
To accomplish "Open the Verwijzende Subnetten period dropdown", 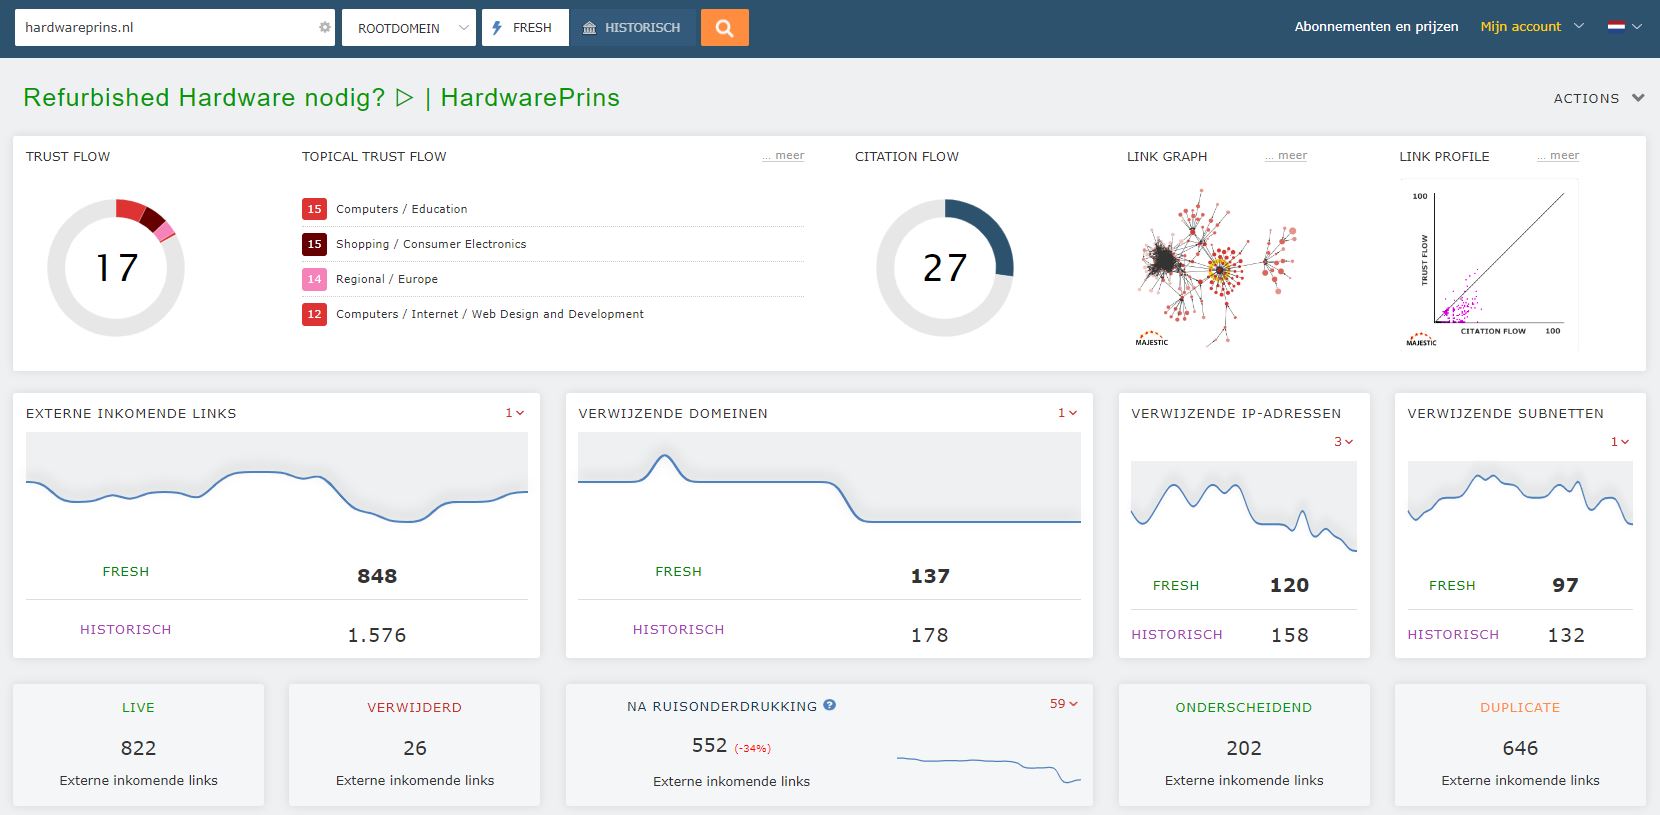I will click(1620, 442).
